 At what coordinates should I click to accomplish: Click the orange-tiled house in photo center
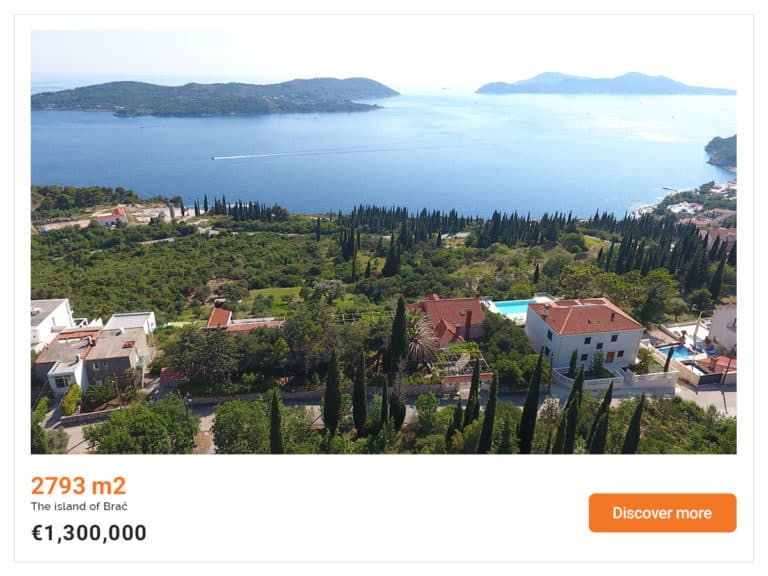(x=450, y=318)
